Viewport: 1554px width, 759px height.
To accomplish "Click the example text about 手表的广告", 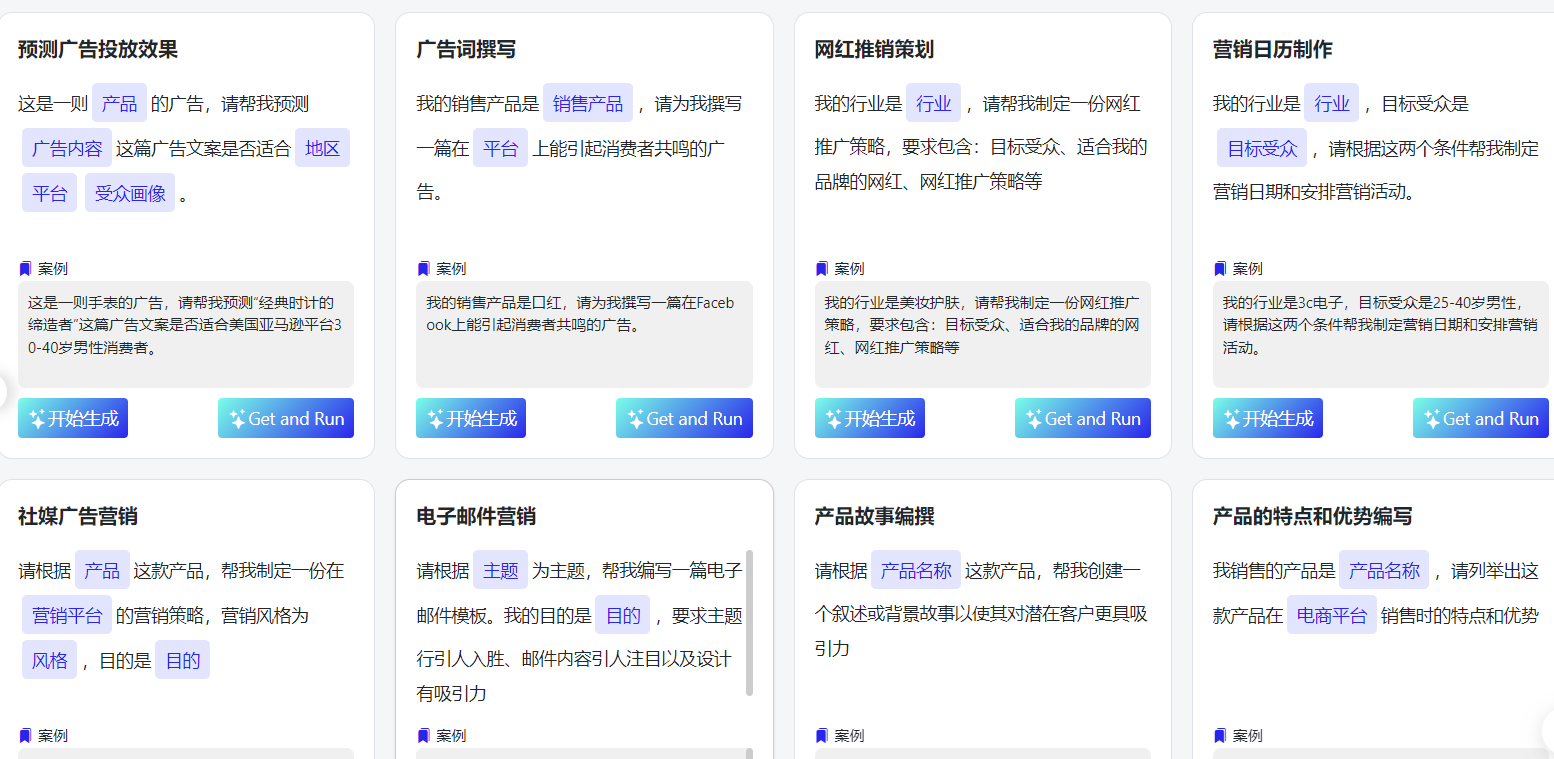I will 186,324.
